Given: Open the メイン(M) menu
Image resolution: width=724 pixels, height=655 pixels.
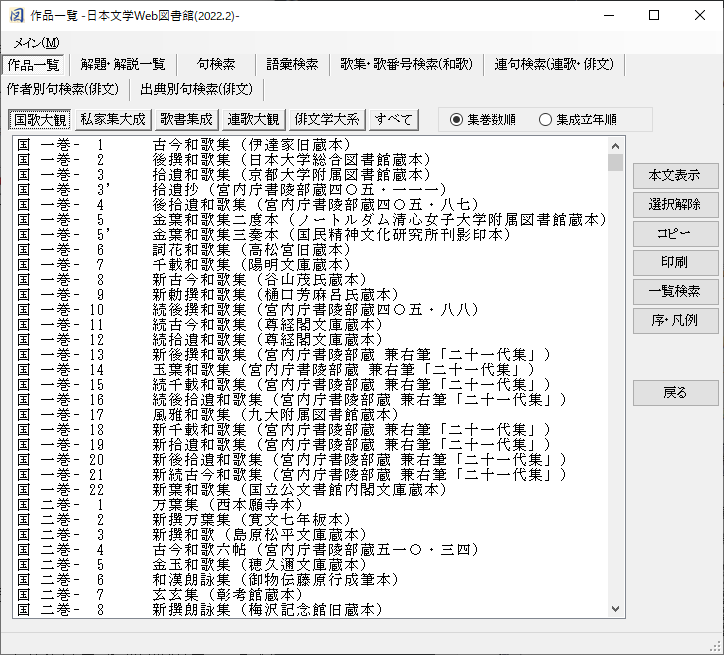Looking at the screenshot, I should 36,43.
